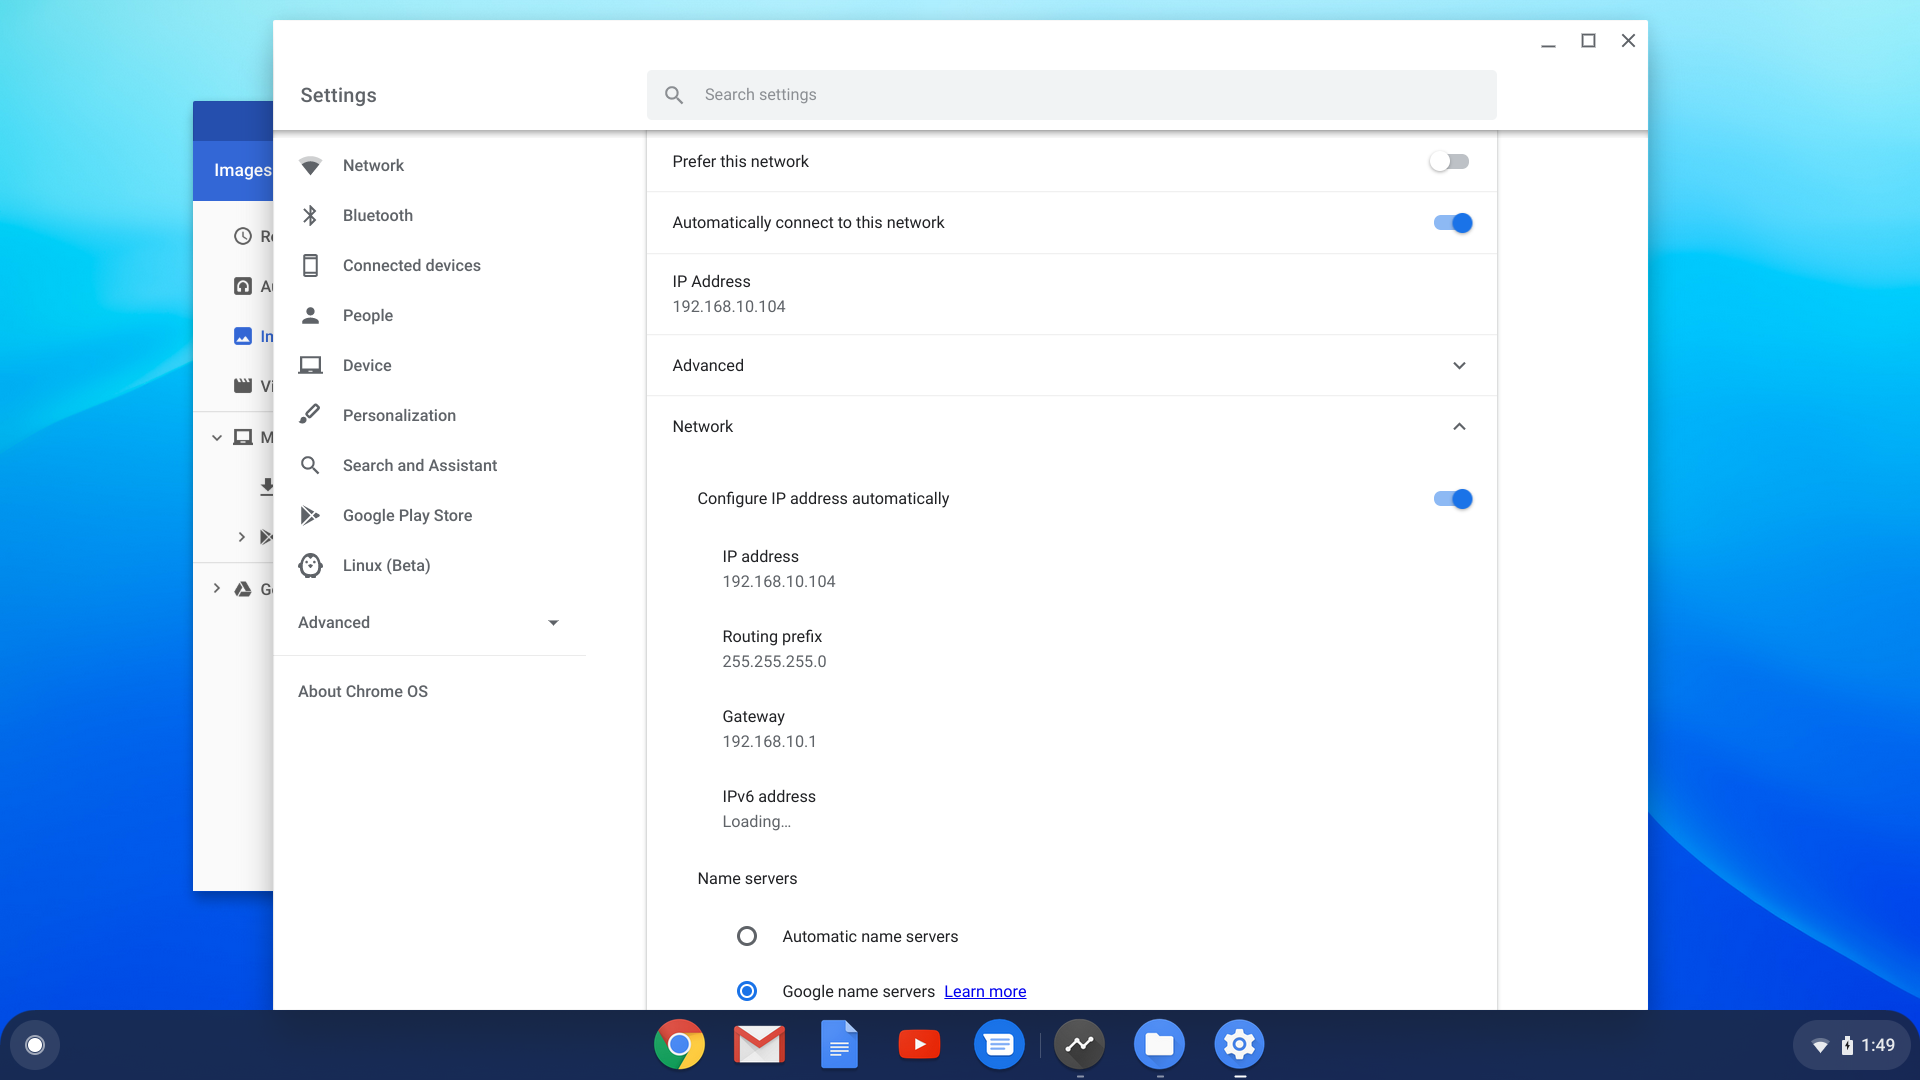
Task: Click the Files app icon in taskbar
Action: [1158, 1044]
